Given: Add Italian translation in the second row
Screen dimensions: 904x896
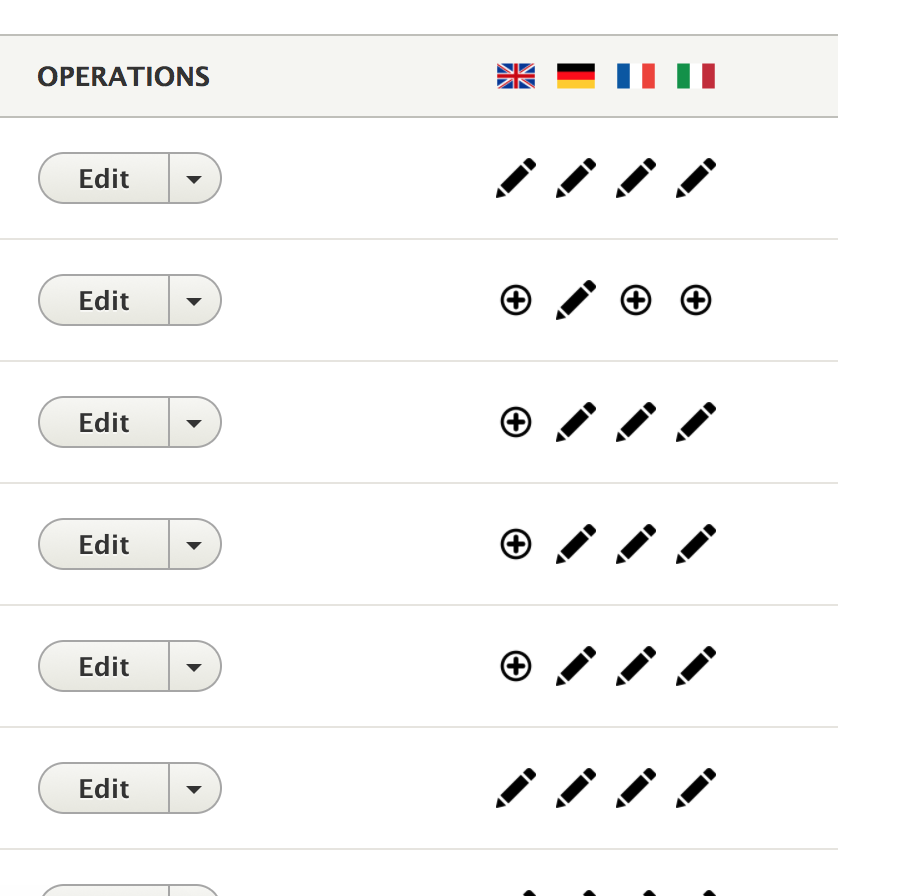Looking at the screenshot, I should pyautogui.click(x=696, y=300).
